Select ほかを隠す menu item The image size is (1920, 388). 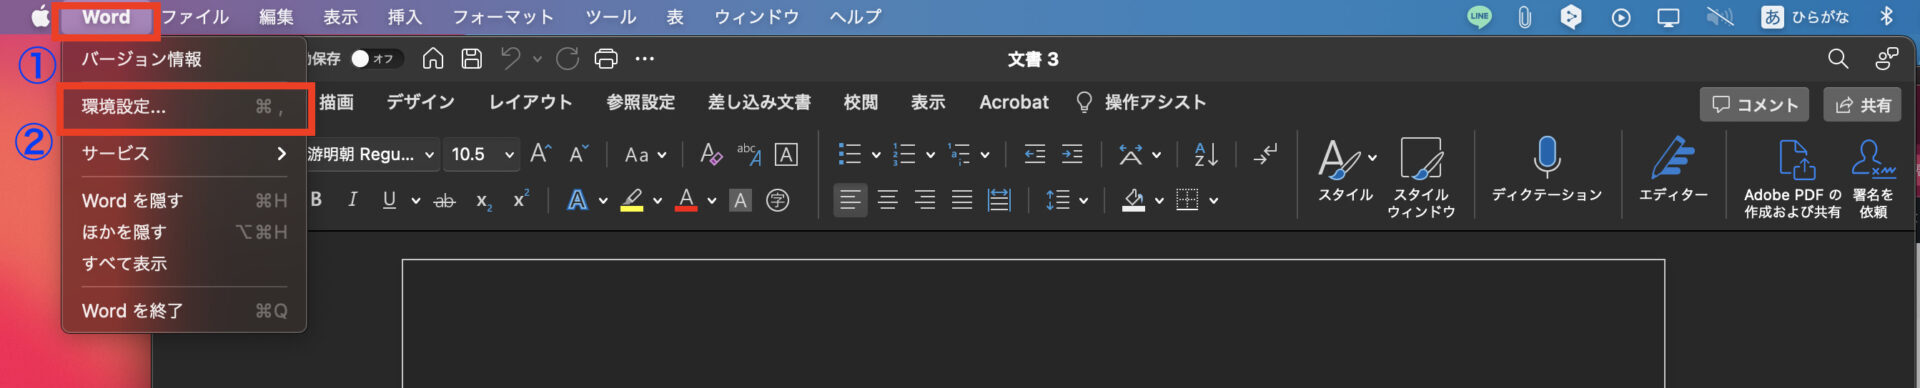[184, 231]
